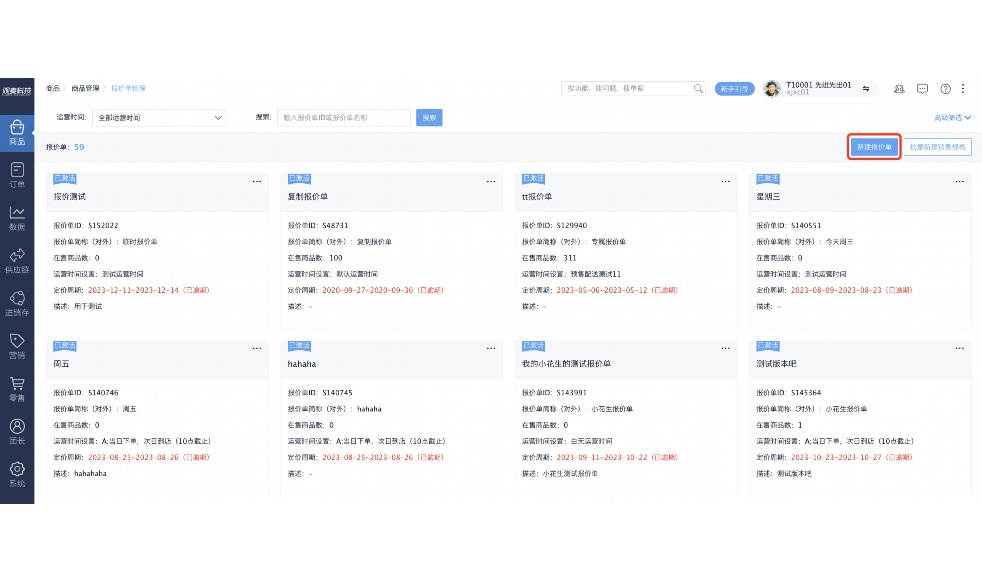Open the three-dot menu in the top header
Viewport: 982px width, 582px height.
(963, 88)
